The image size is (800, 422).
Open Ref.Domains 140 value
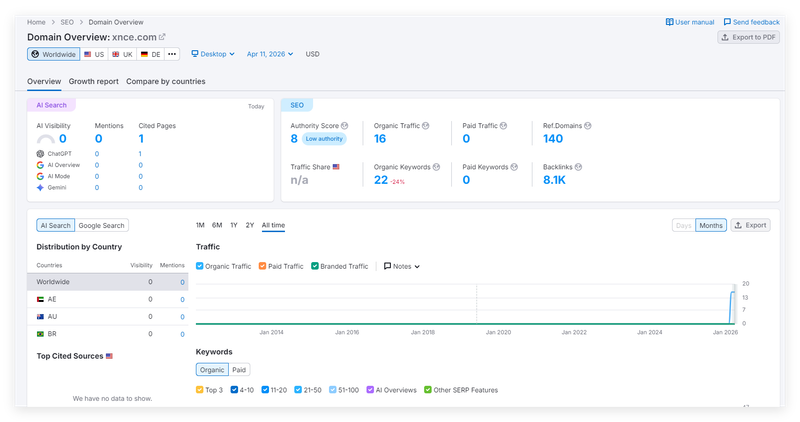coord(553,138)
